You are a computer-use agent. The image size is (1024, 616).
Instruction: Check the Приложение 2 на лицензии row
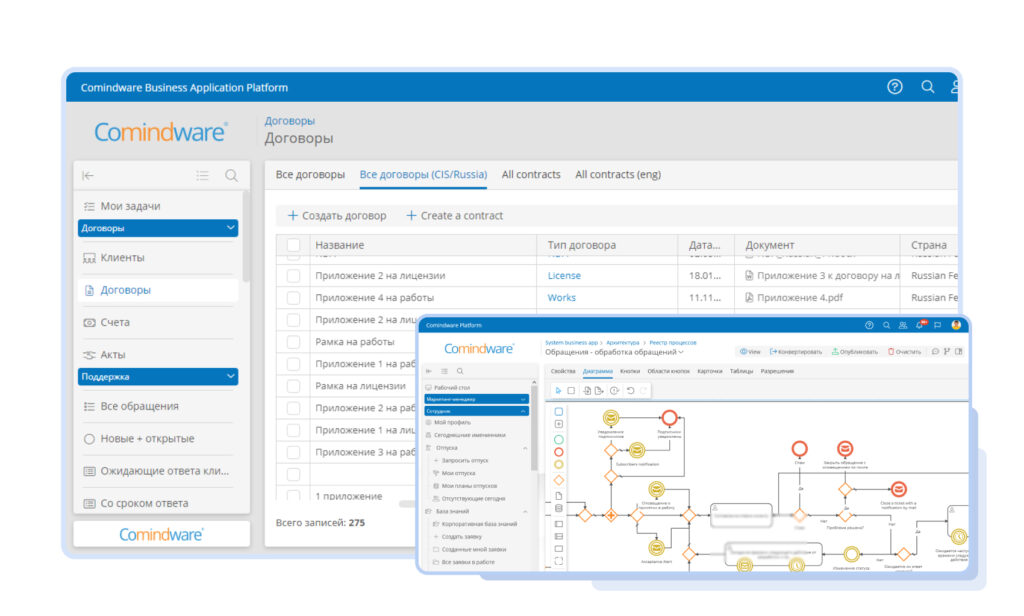(x=293, y=276)
